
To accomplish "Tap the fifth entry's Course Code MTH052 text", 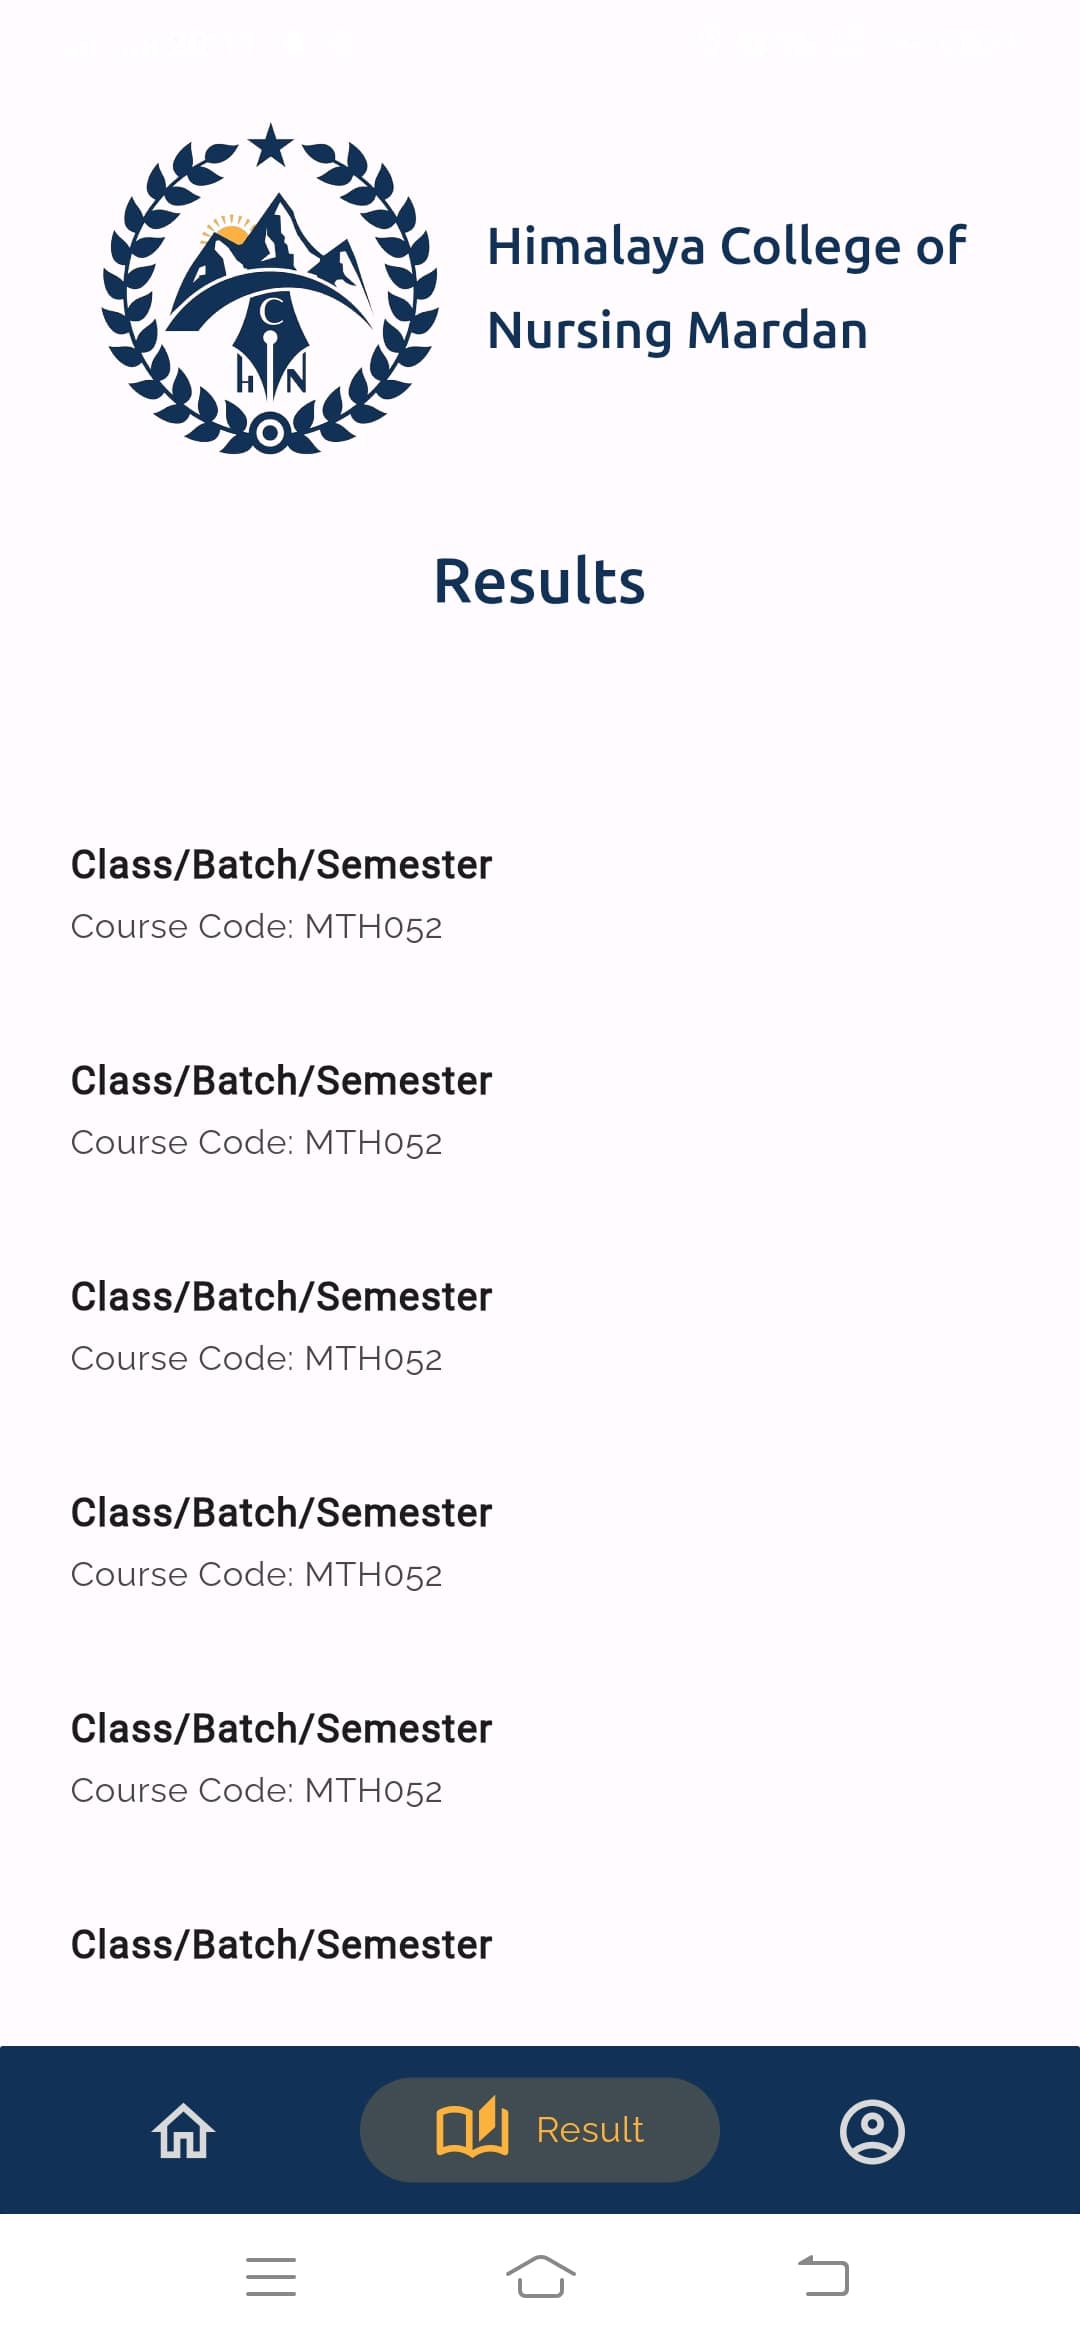I will [256, 1791].
